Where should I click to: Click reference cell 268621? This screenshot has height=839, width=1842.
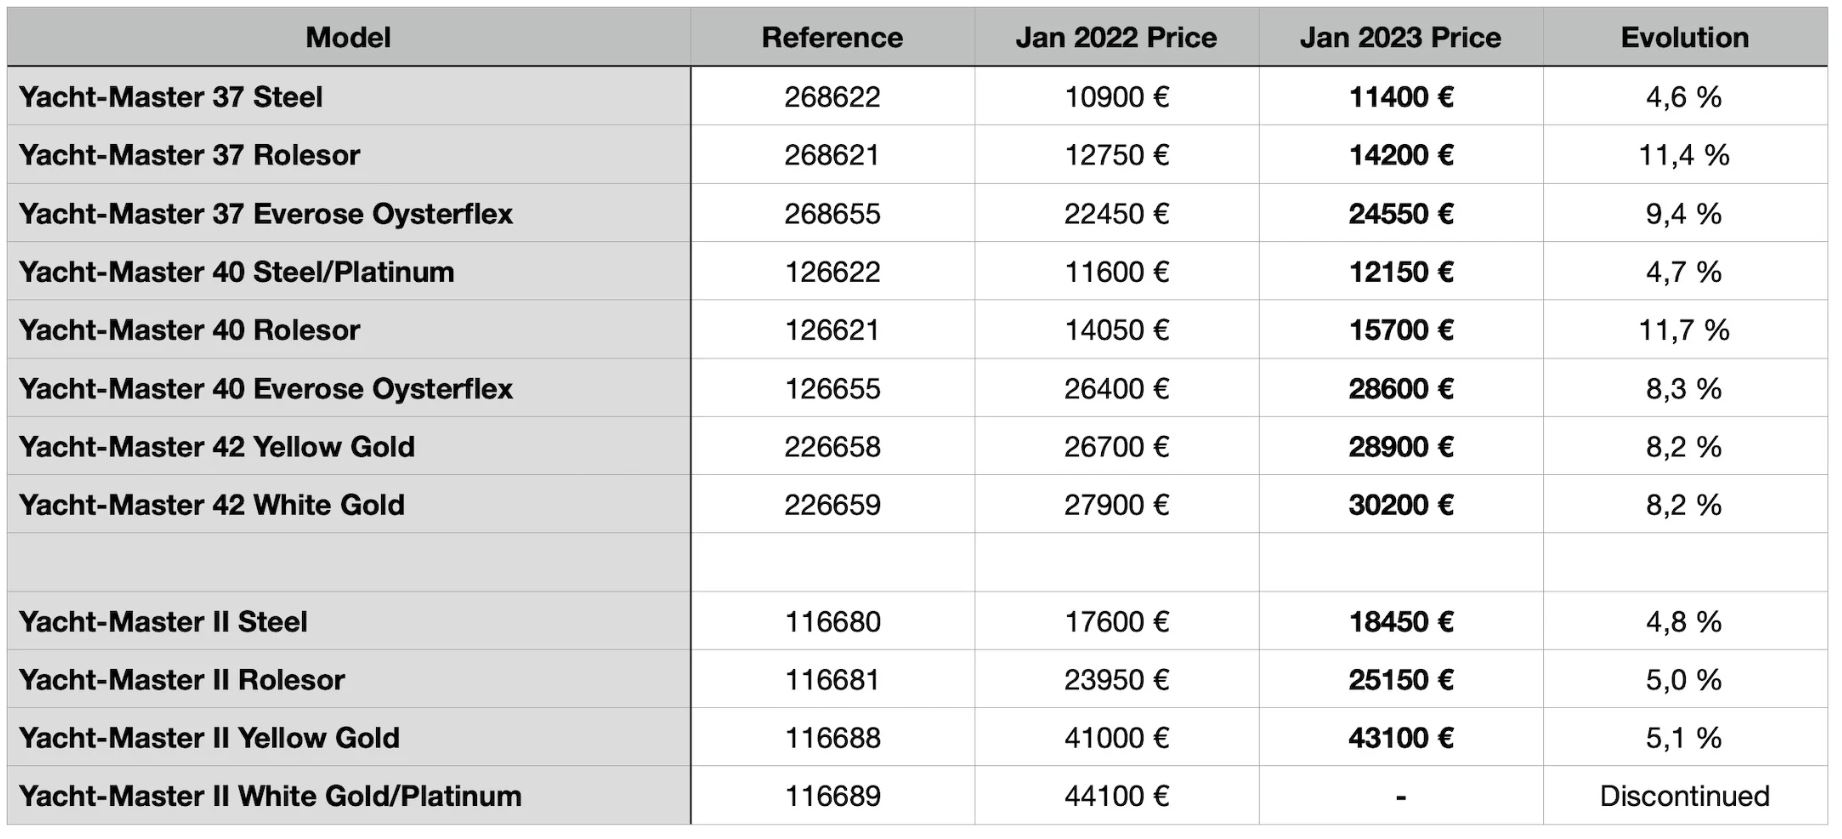click(x=832, y=155)
